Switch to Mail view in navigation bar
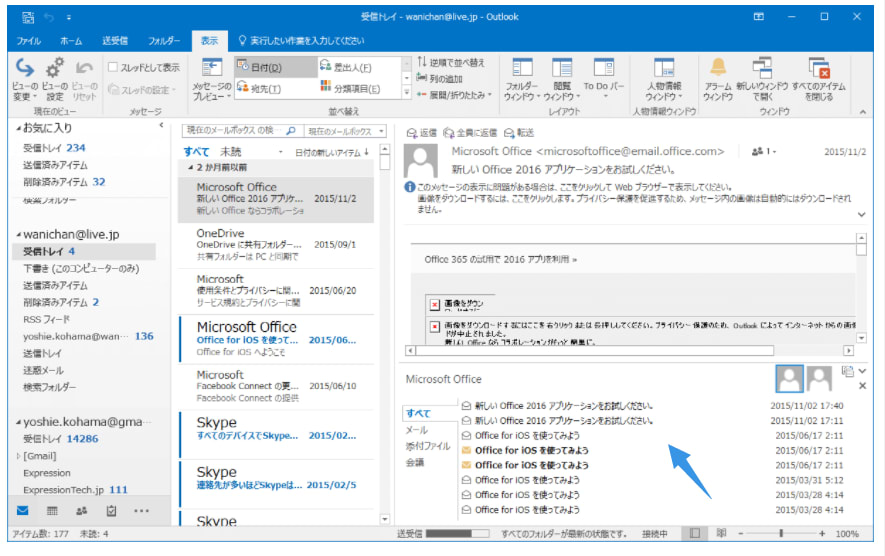885x556 pixels. point(23,511)
